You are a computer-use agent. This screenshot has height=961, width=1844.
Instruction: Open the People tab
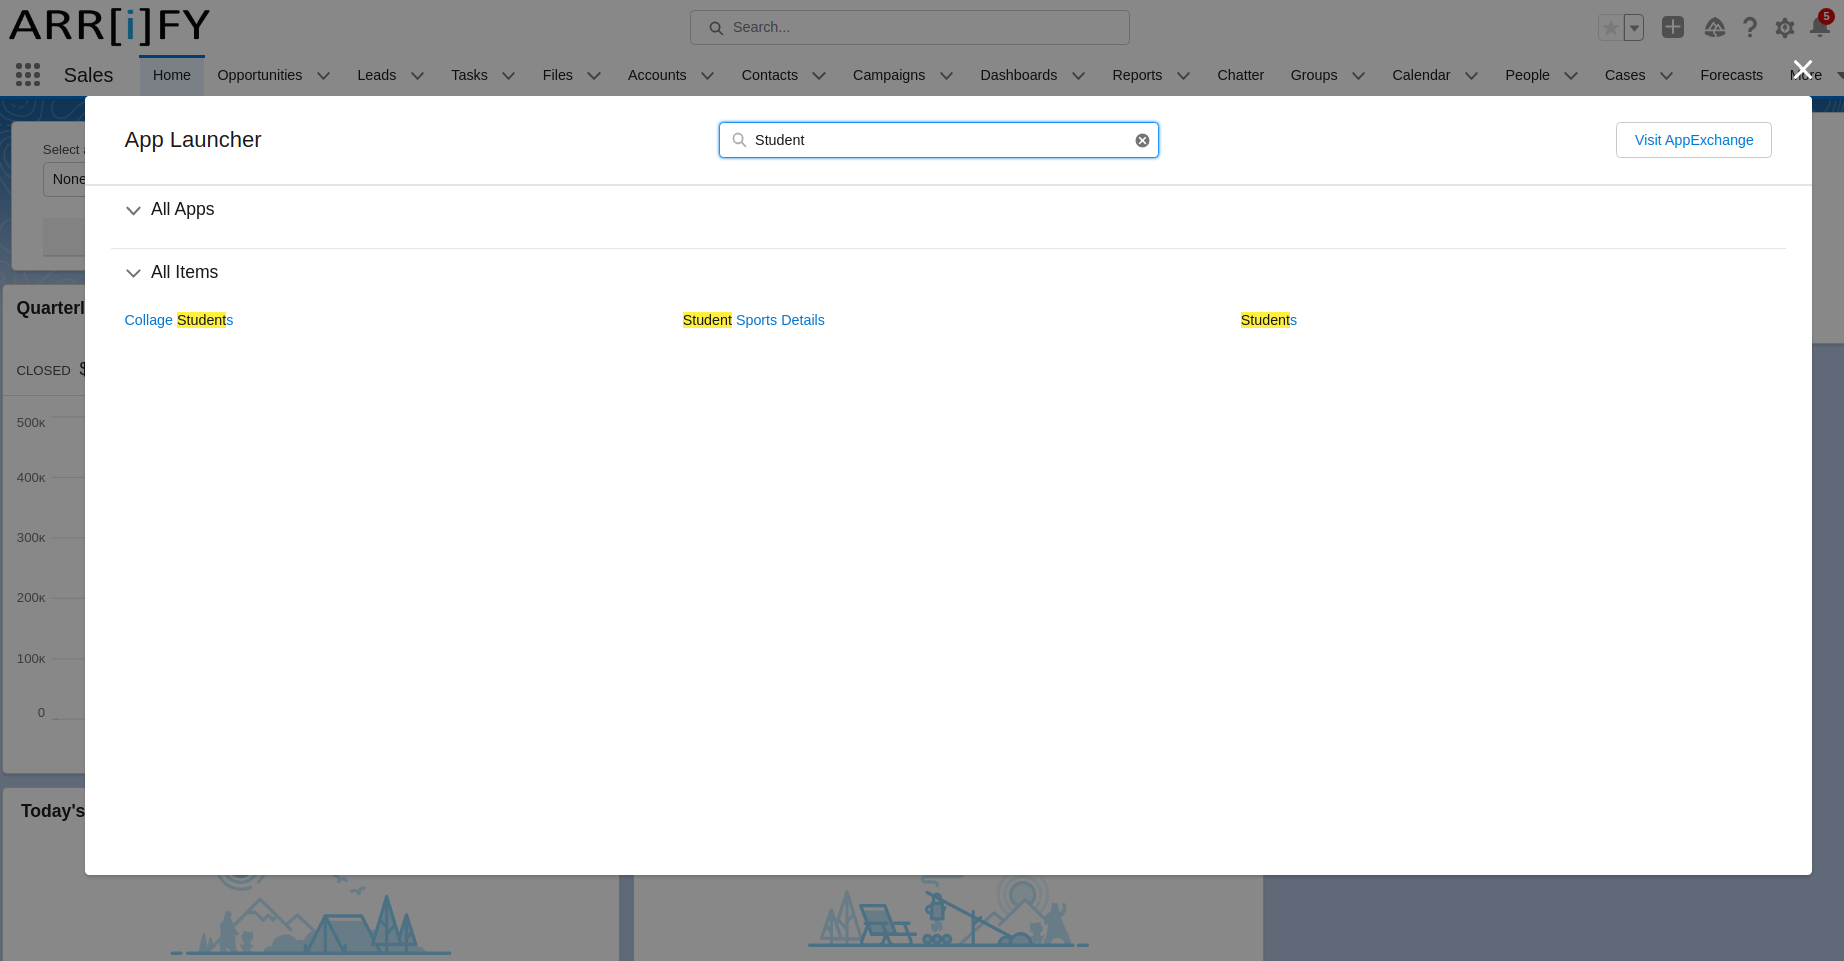[1527, 75]
